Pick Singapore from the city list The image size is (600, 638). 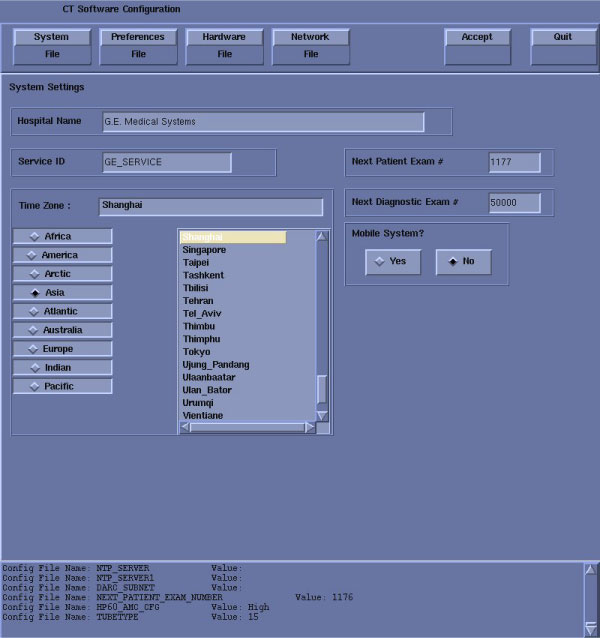(x=204, y=250)
